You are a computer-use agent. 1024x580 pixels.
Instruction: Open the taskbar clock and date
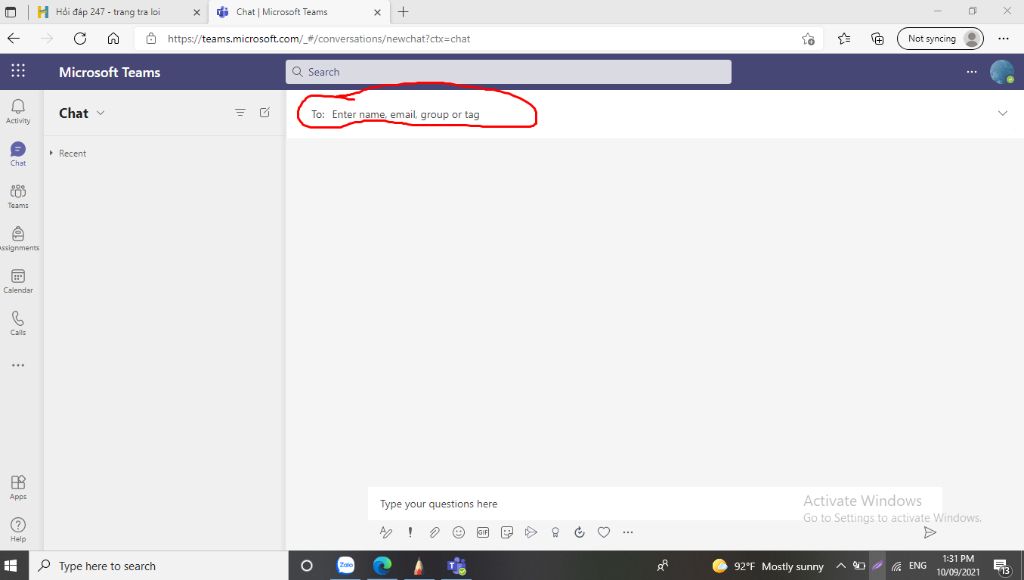coord(958,566)
